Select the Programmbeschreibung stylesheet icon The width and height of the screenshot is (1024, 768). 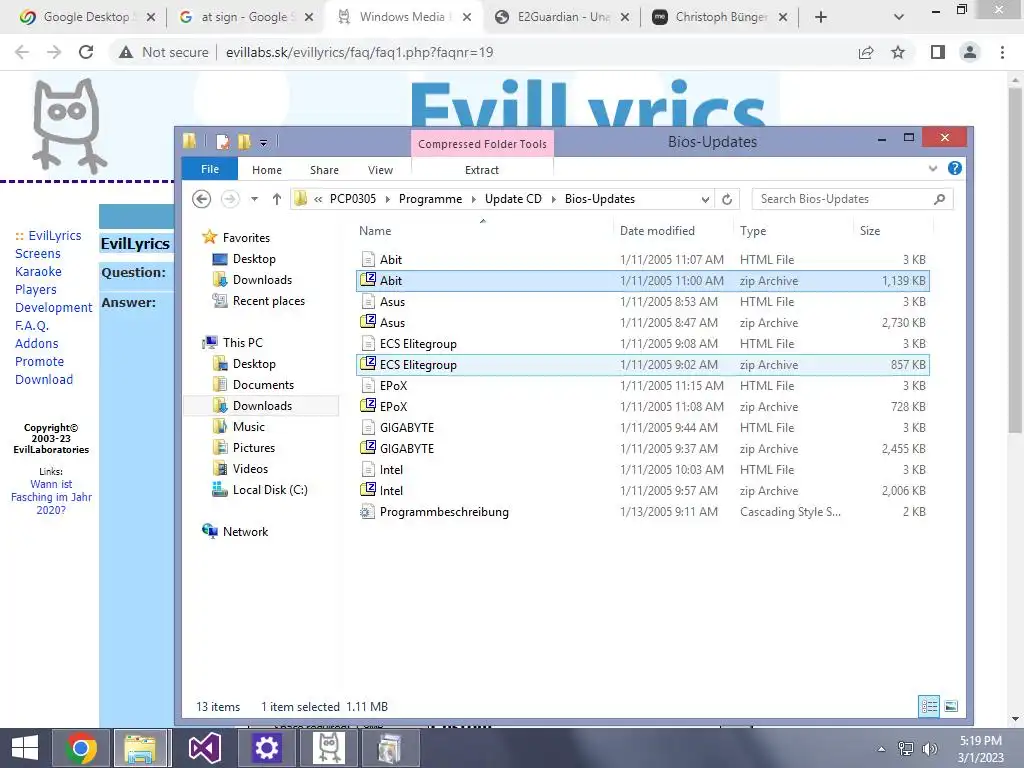click(x=368, y=511)
